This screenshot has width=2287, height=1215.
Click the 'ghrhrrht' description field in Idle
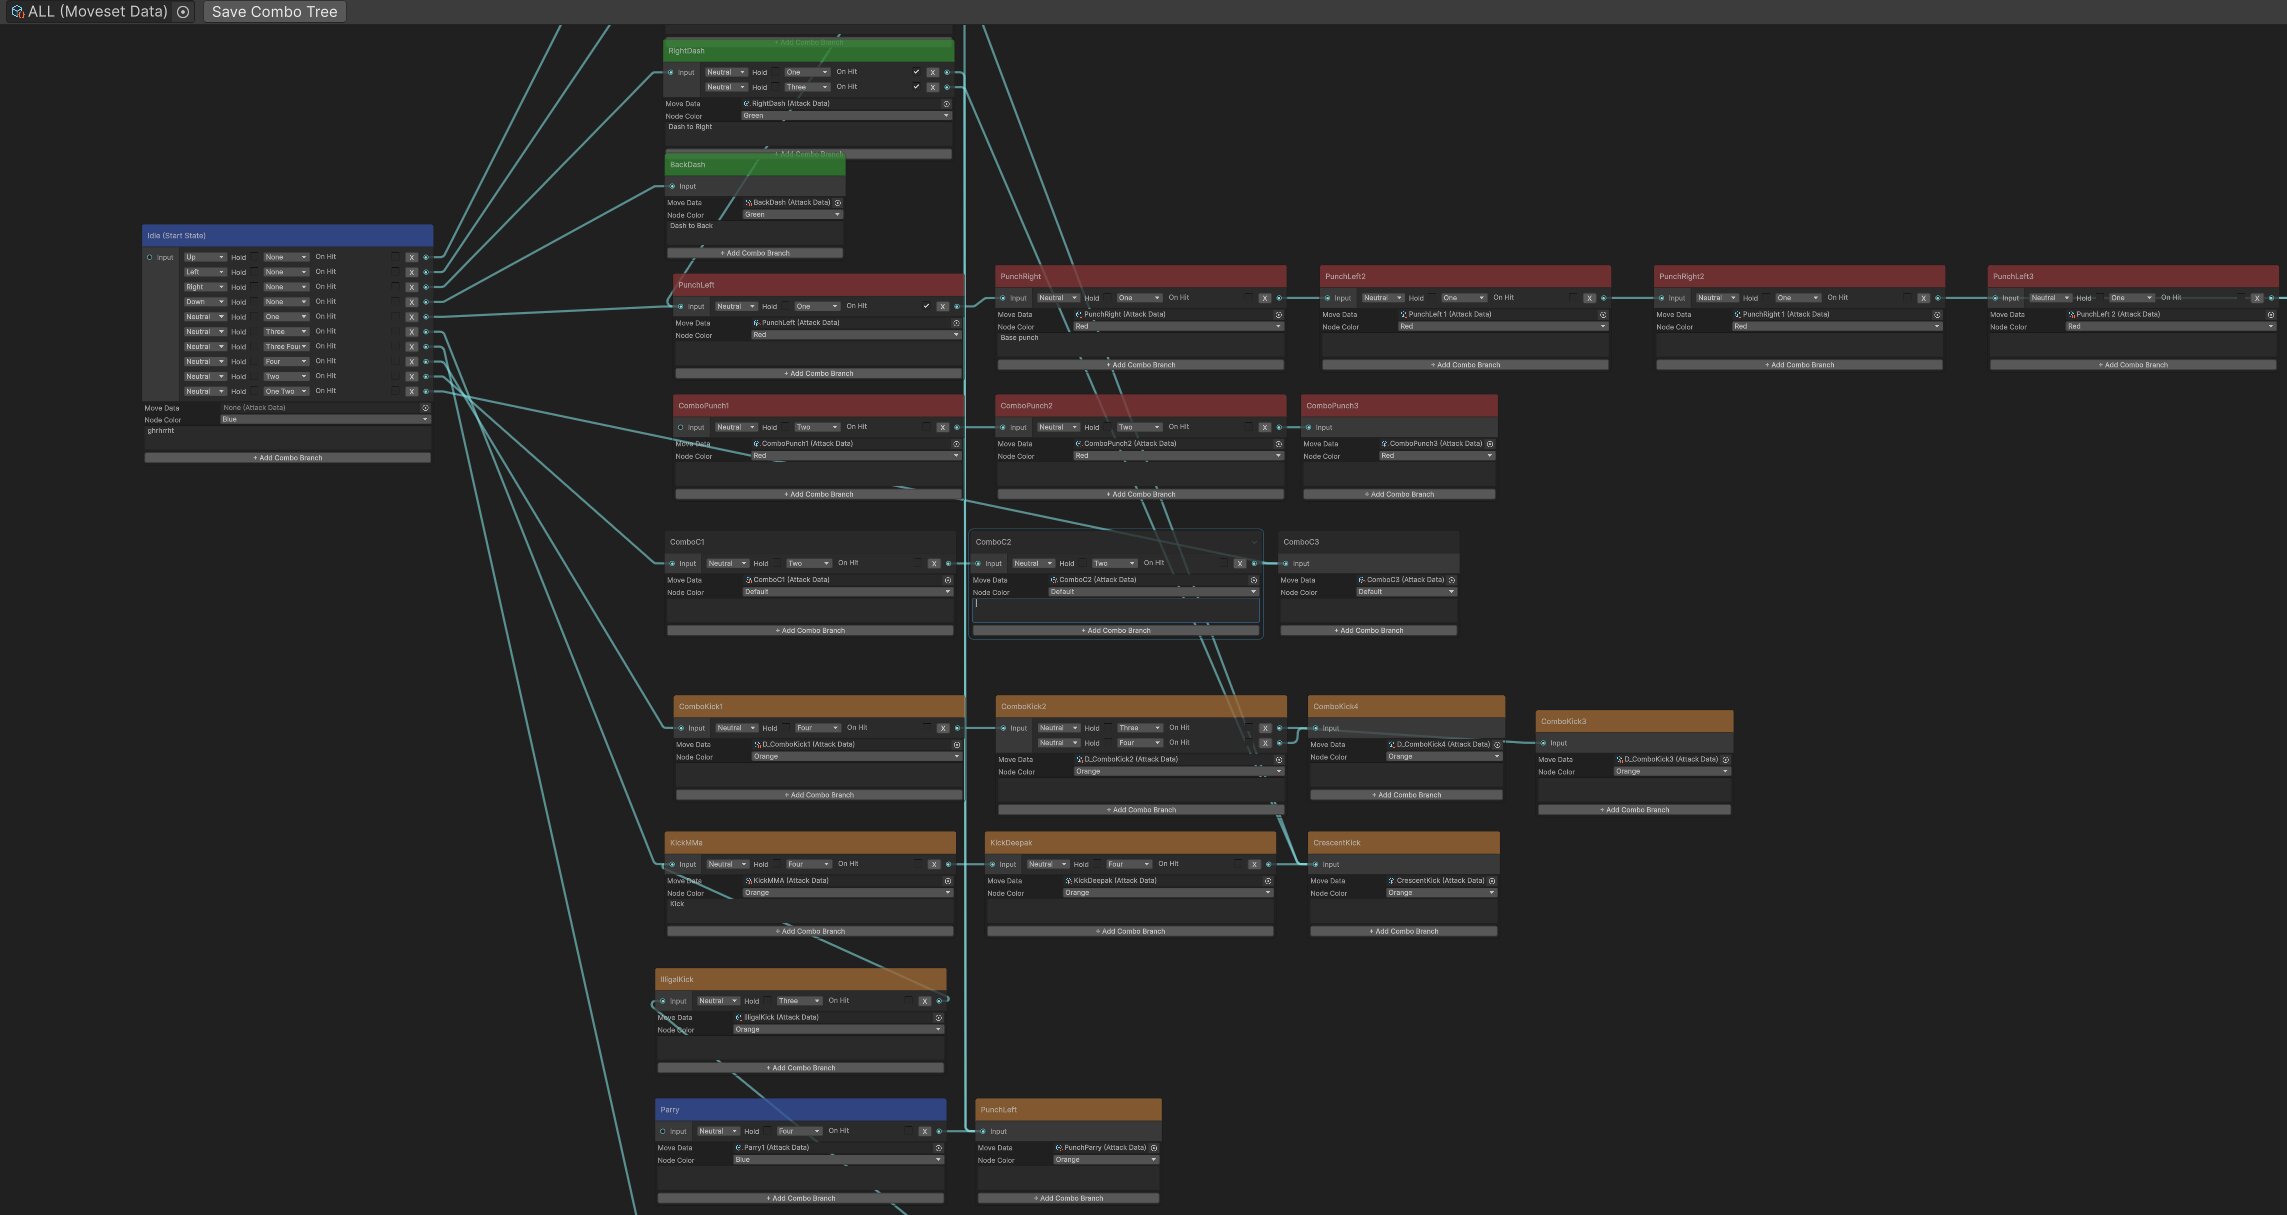coord(288,438)
